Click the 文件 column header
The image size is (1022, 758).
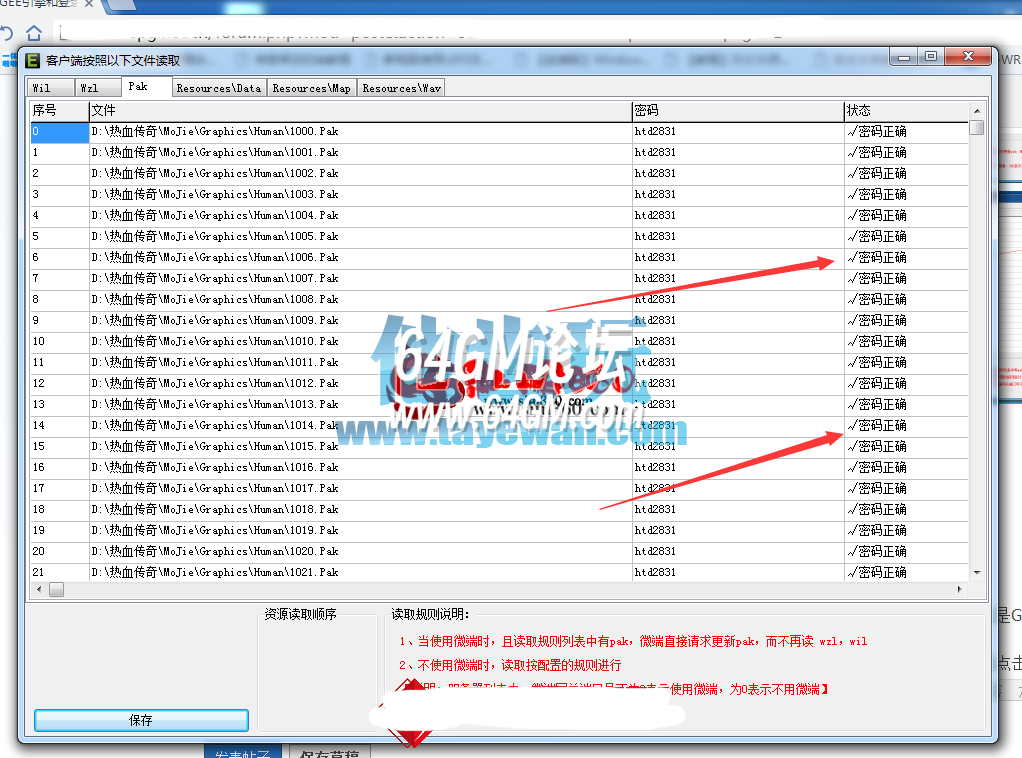point(360,111)
